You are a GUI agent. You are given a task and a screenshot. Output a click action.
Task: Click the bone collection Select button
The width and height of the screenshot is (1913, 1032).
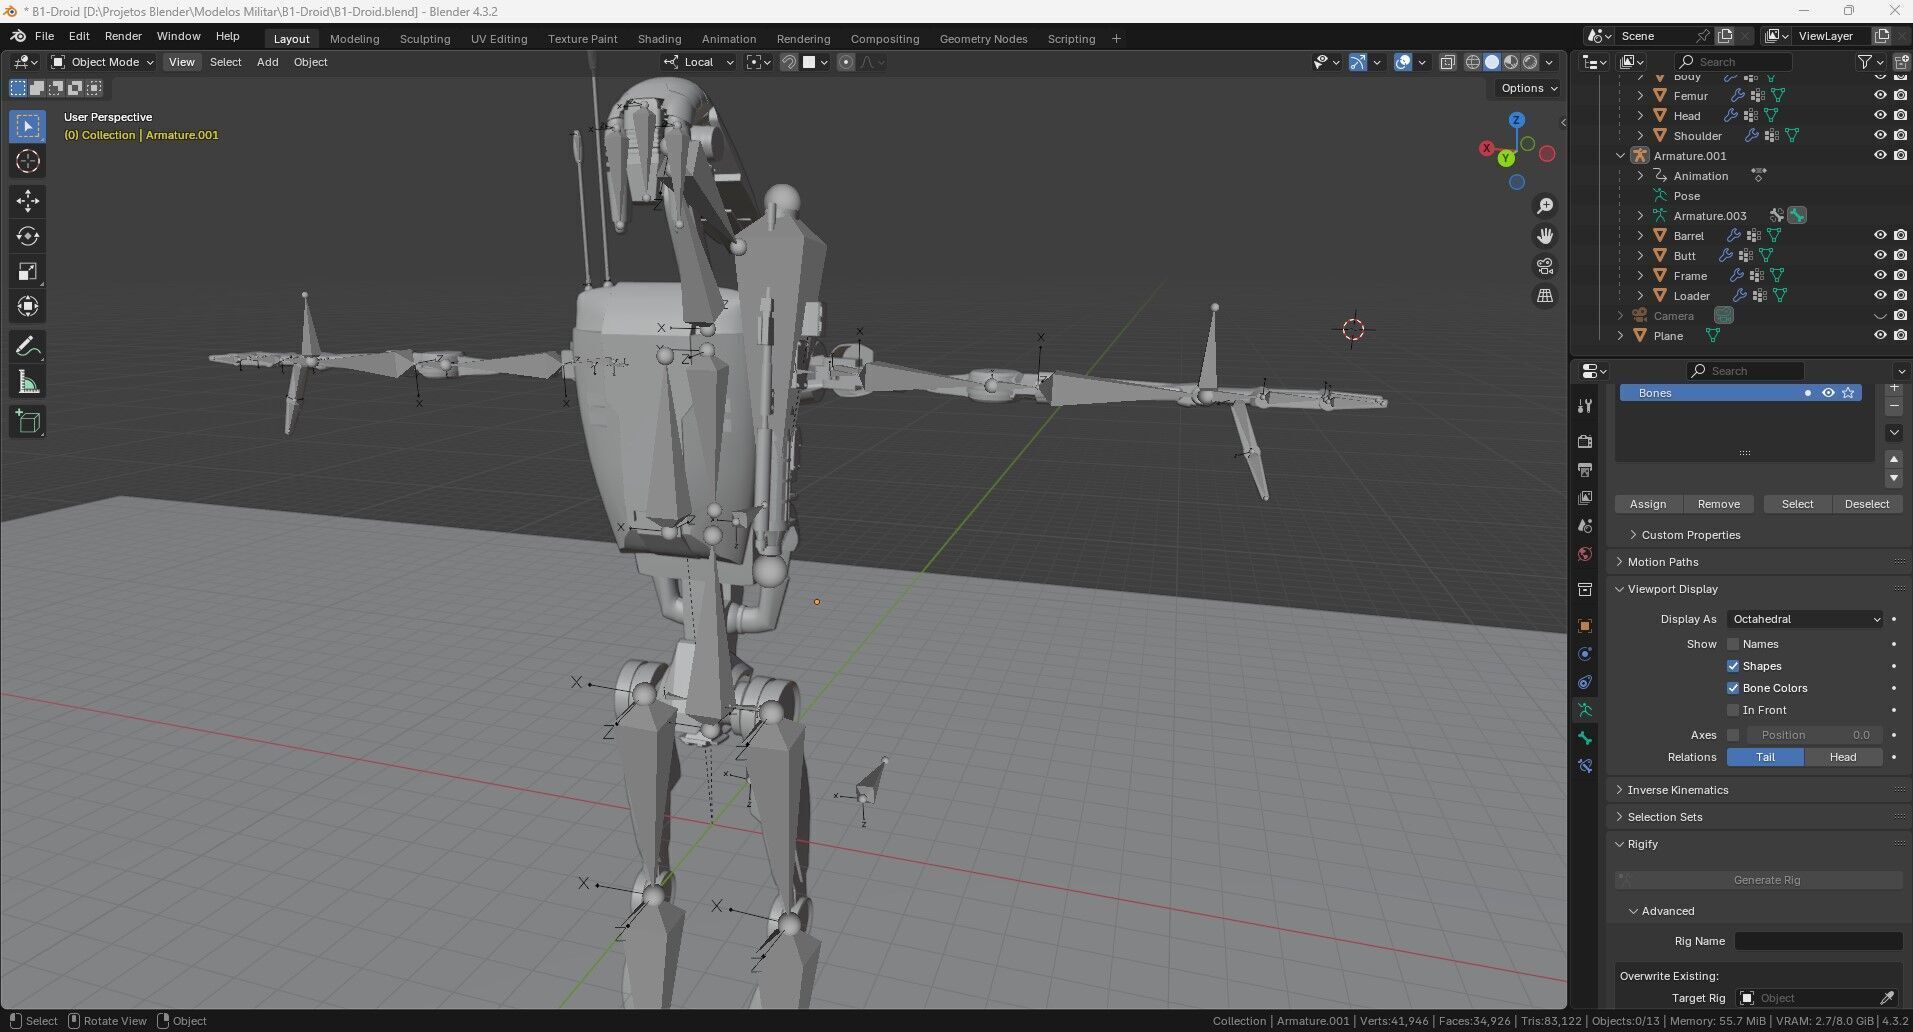(x=1797, y=504)
